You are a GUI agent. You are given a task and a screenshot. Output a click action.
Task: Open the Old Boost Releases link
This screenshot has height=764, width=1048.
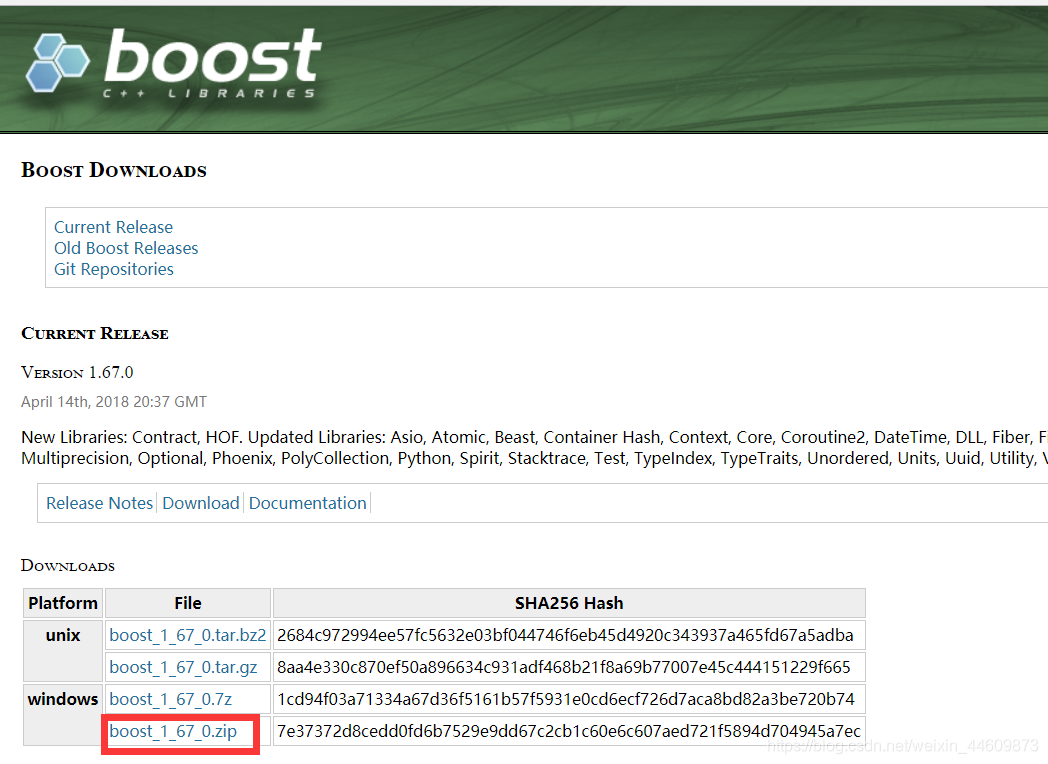126,248
